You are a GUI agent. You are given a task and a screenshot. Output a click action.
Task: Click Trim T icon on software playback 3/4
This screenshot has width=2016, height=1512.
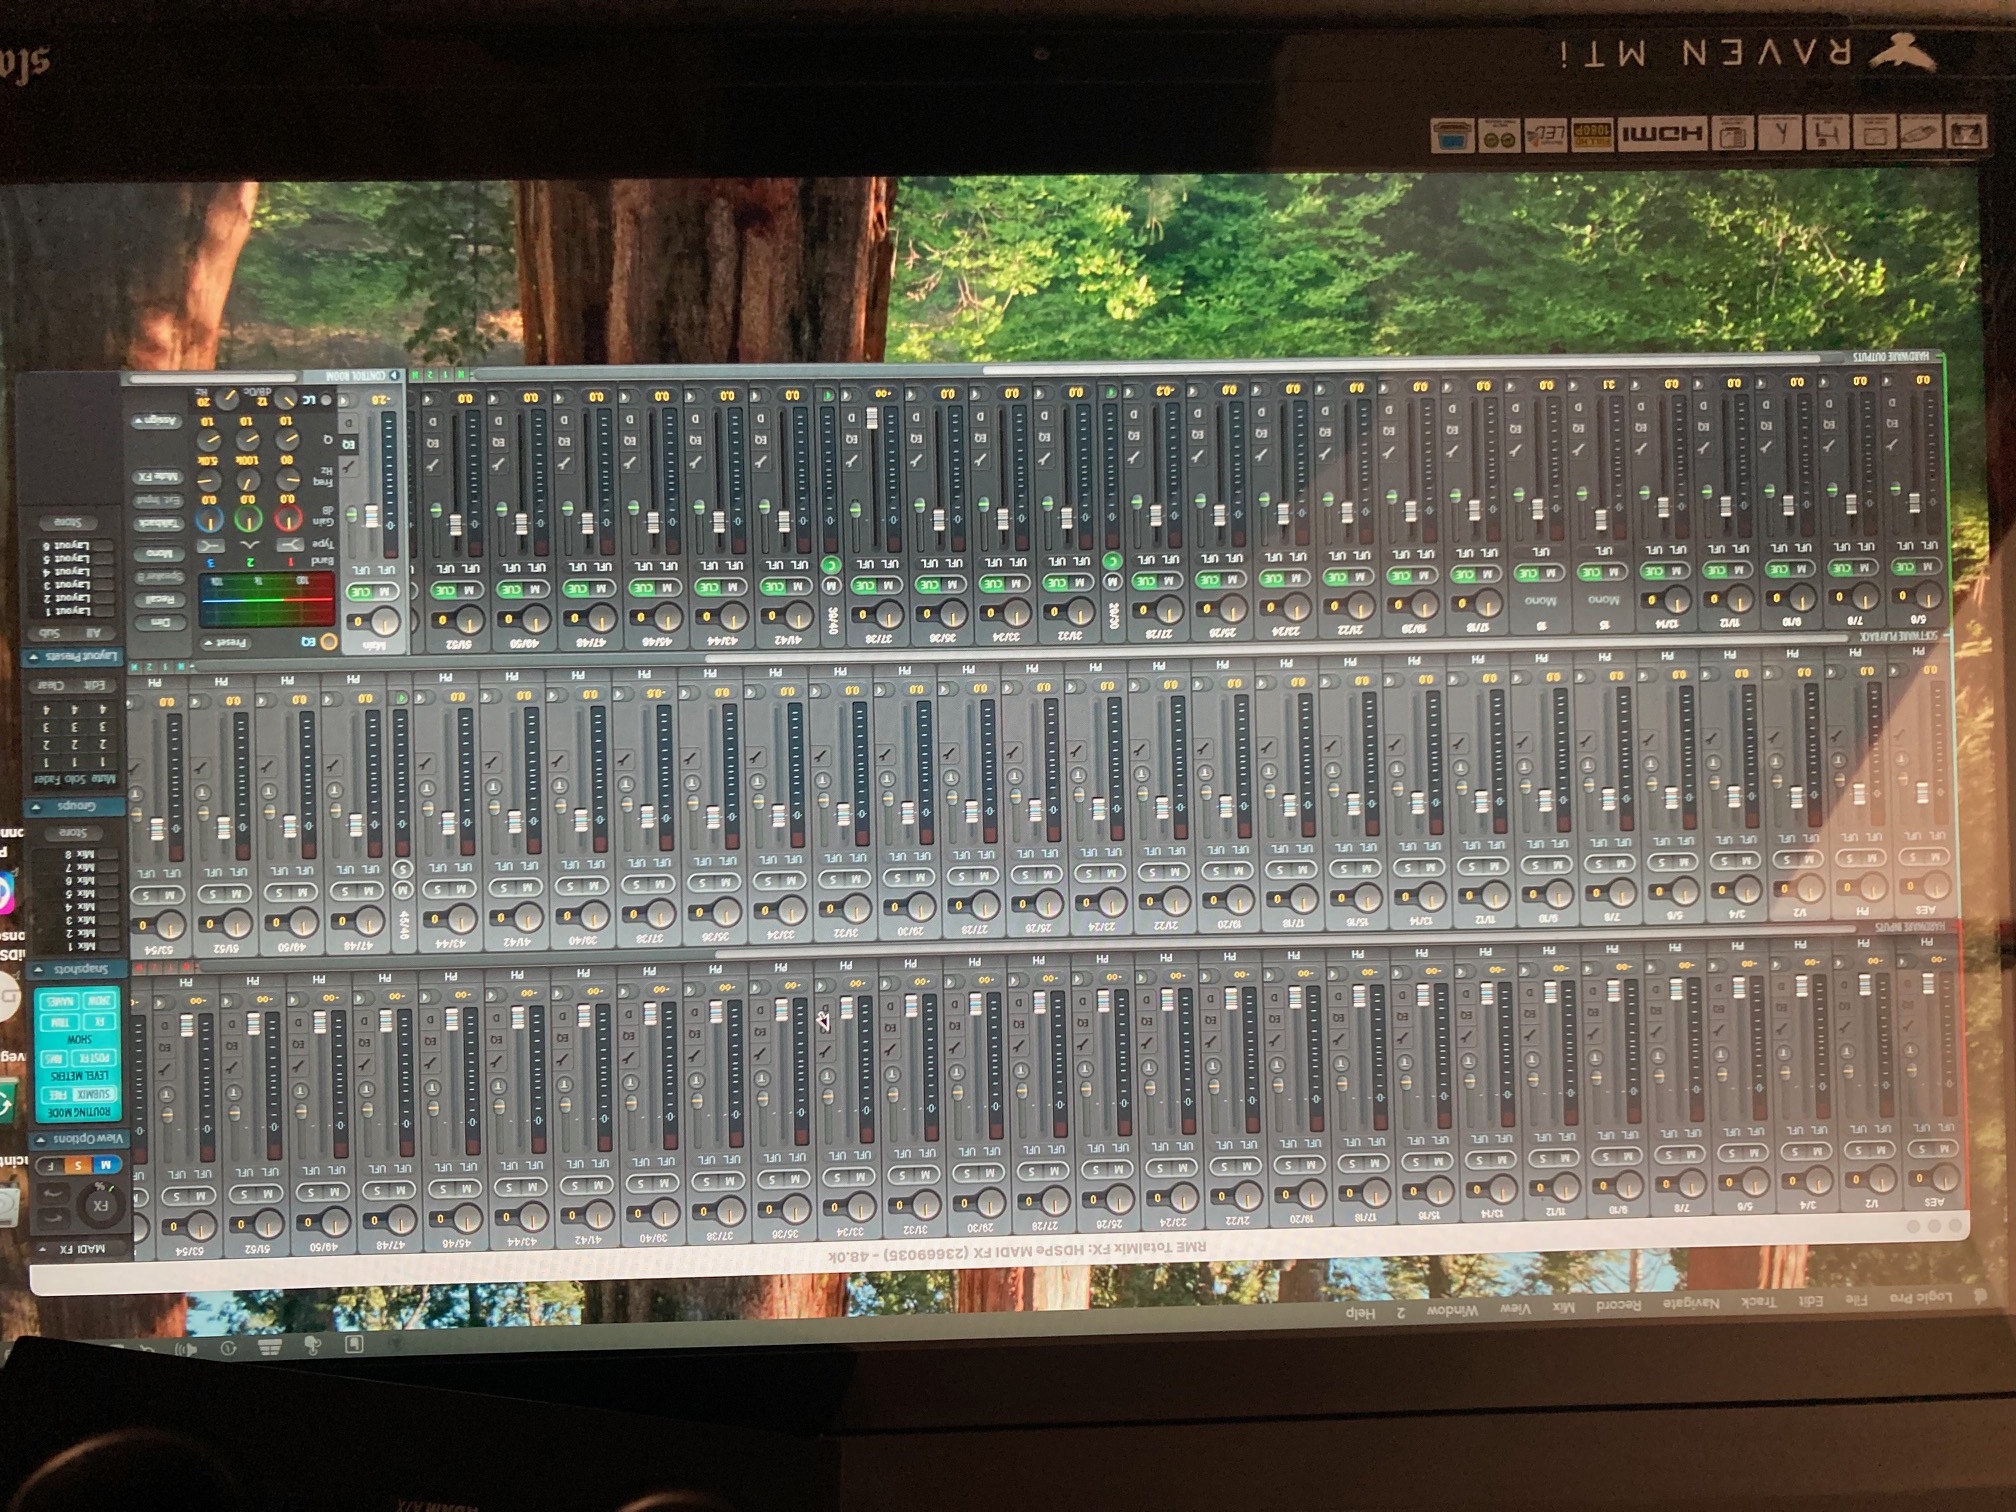1713,763
